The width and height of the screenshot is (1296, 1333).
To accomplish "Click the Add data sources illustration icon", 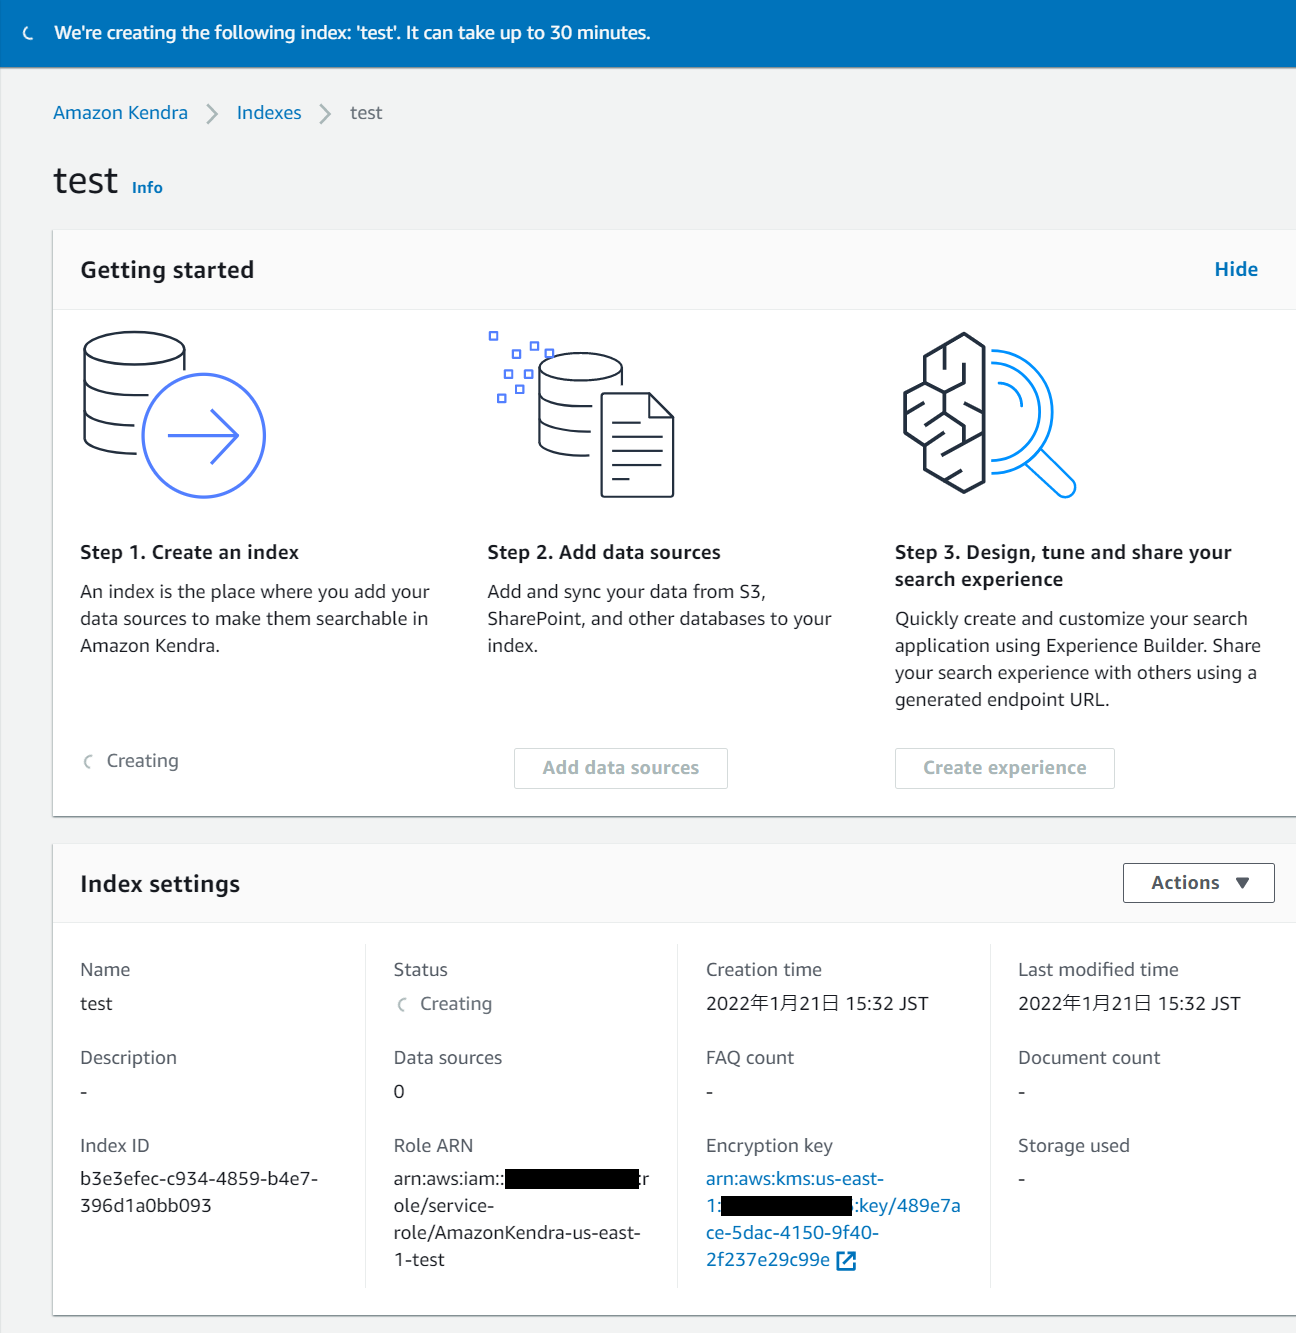I will tap(581, 414).
